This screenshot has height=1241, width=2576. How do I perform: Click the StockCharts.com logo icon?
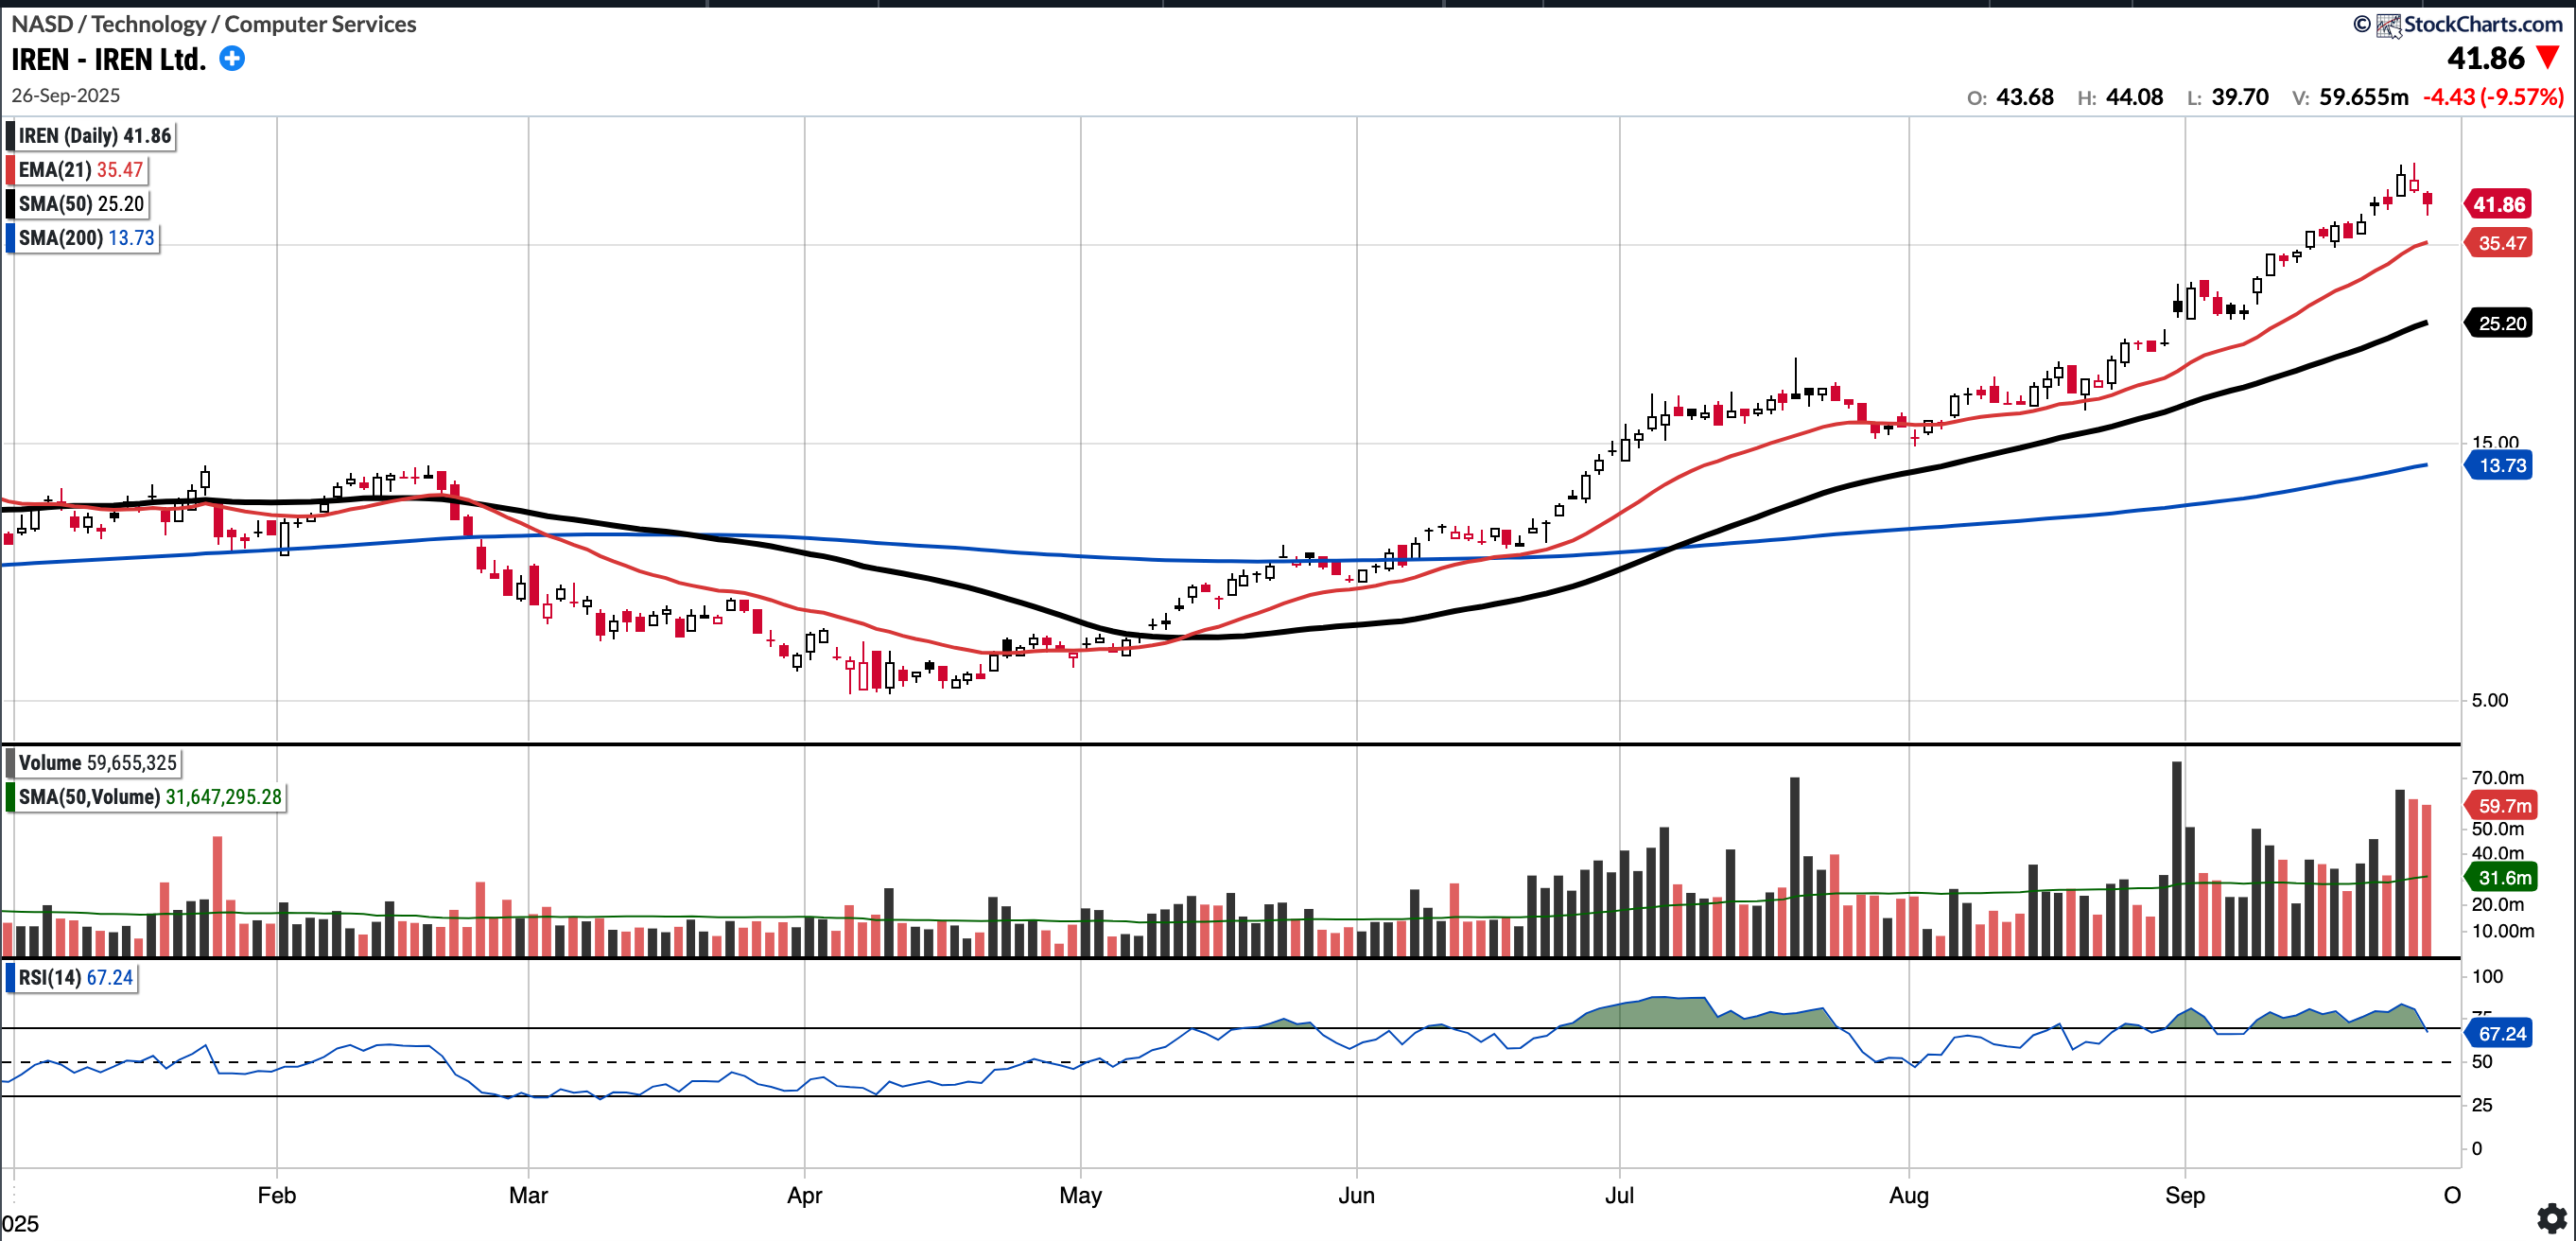coord(2388,25)
